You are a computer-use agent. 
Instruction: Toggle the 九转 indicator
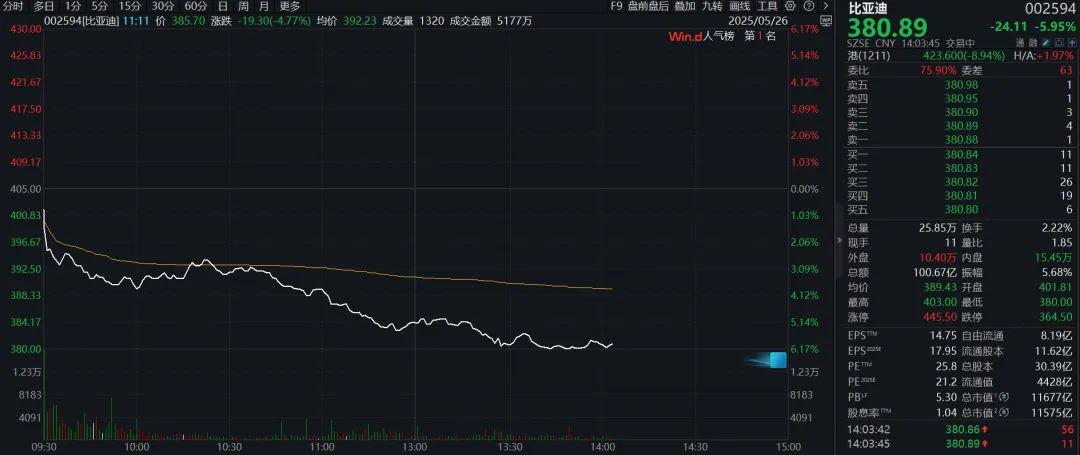(x=712, y=6)
